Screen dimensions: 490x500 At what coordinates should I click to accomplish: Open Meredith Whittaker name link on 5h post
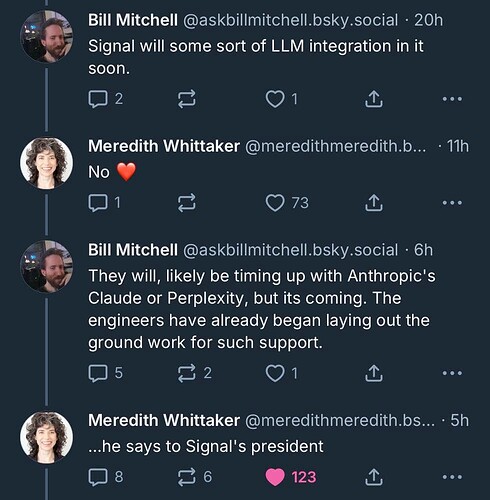(x=164, y=420)
